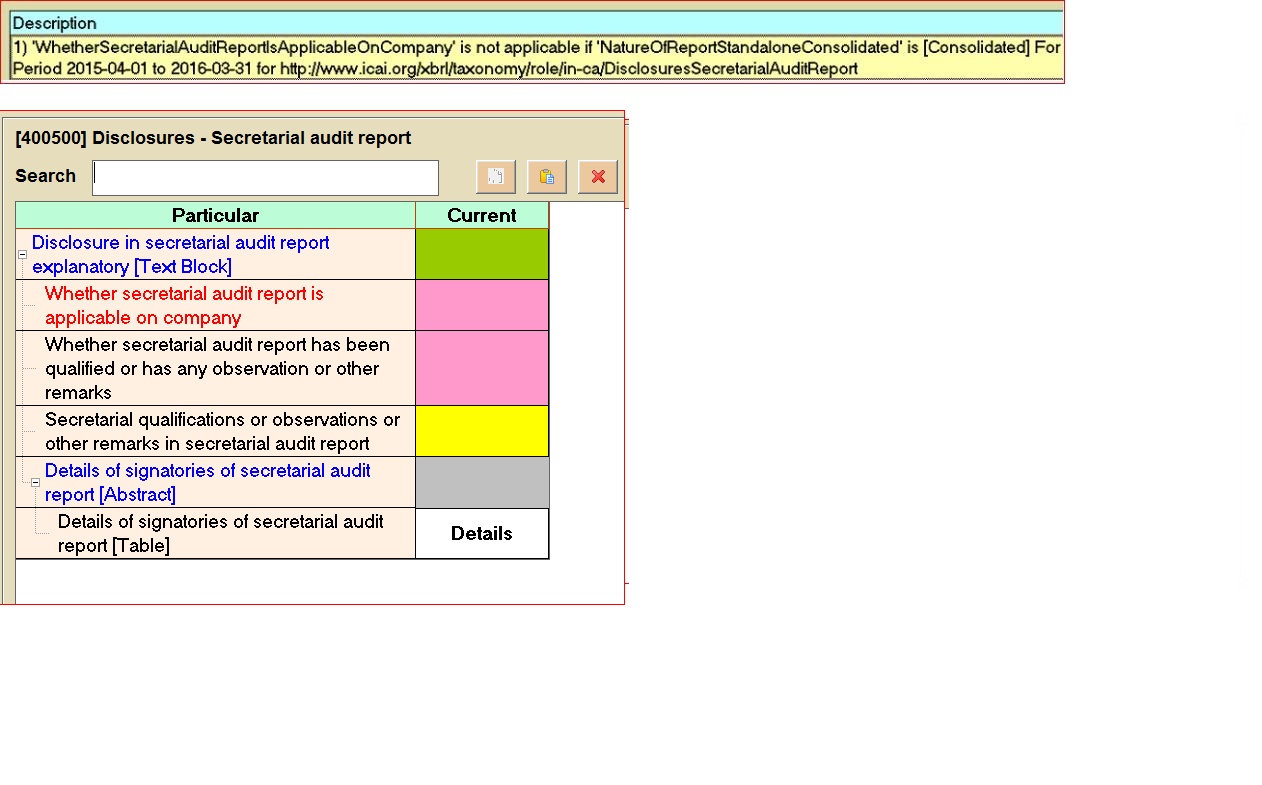Select 'Details of signatories of secretarial audit report [Table]' label
Image resolution: width=1262 pixels, height=785 pixels.
[220, 534]
